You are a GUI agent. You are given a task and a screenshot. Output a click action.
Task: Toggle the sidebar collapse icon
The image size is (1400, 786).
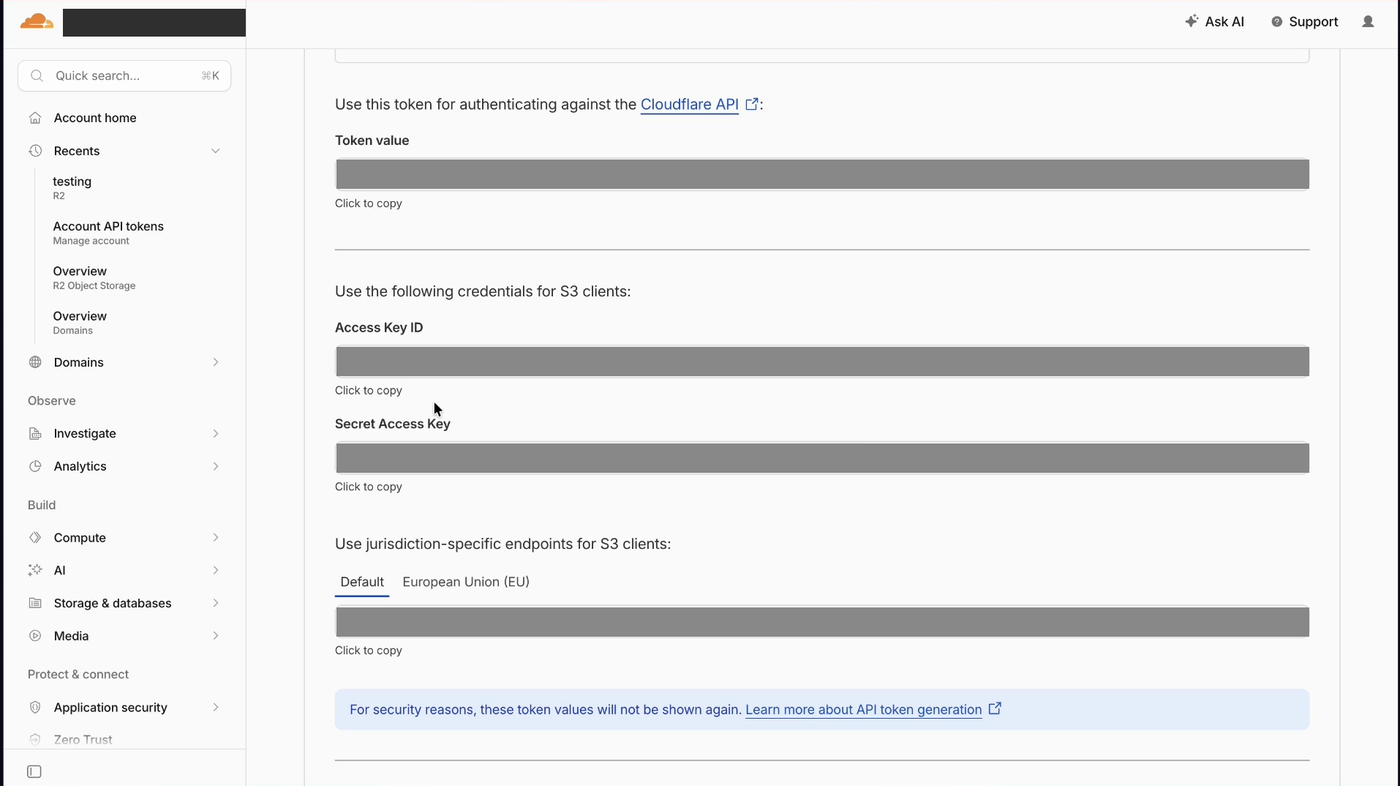tap(34, 771)
